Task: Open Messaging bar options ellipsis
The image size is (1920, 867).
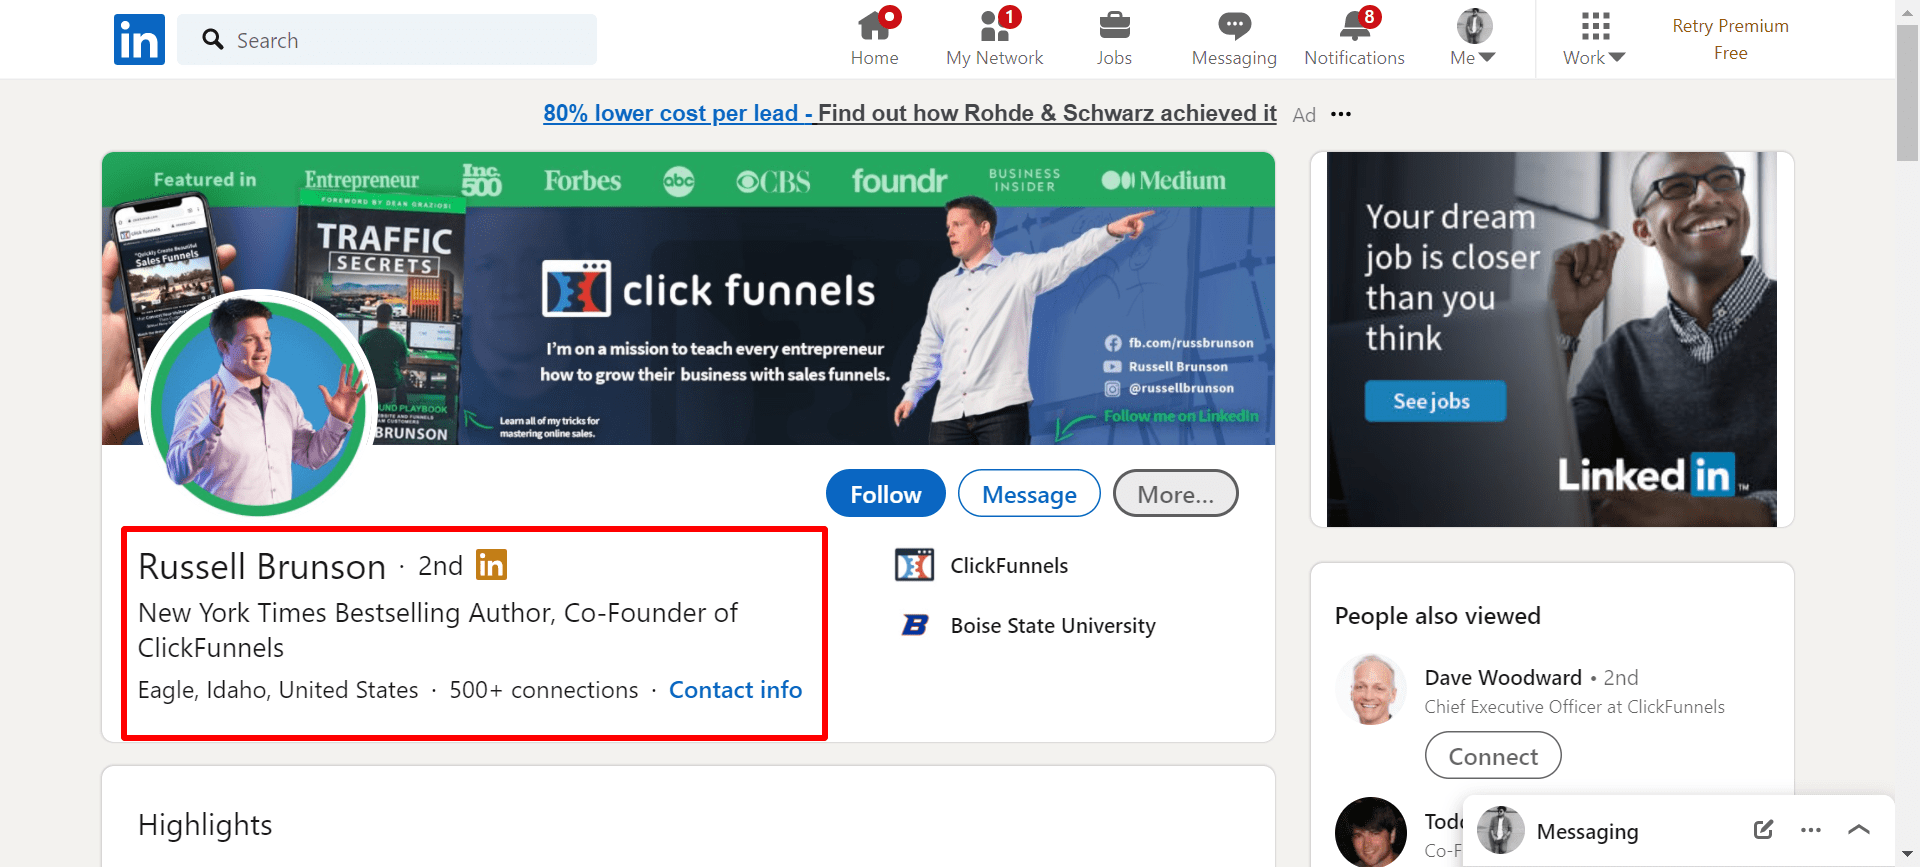Action: [1811, 829]
